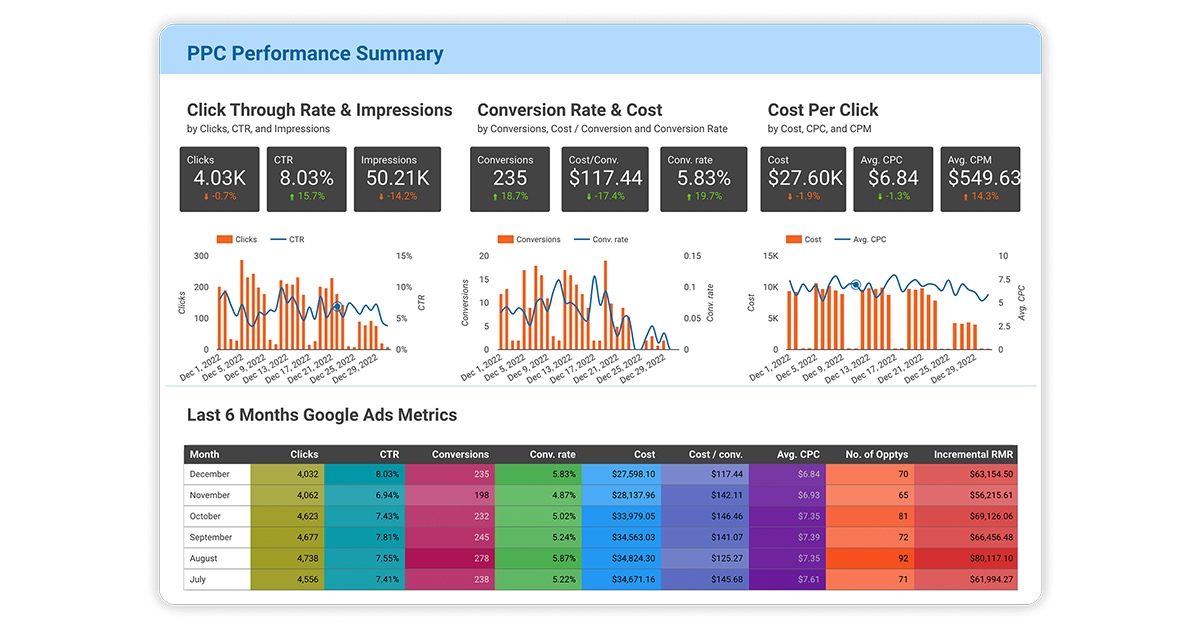Sort by Incremental RMR column header

pyautogui.click(x=973, y=454)
